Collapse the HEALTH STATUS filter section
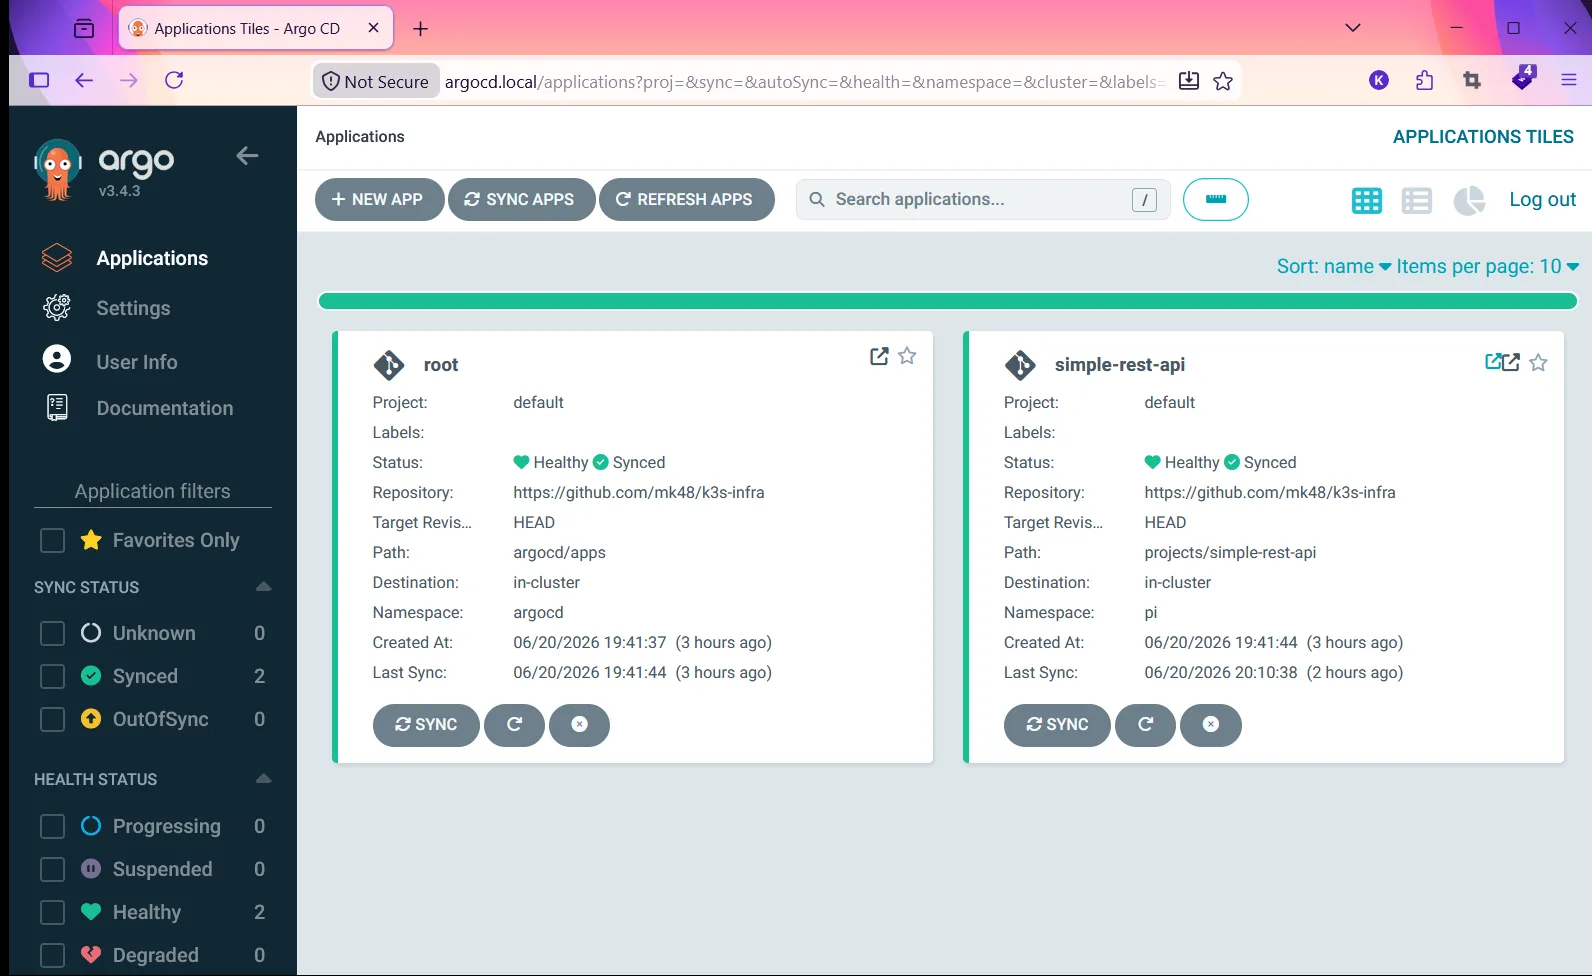The image size is (1592, 976). (263, 779)
